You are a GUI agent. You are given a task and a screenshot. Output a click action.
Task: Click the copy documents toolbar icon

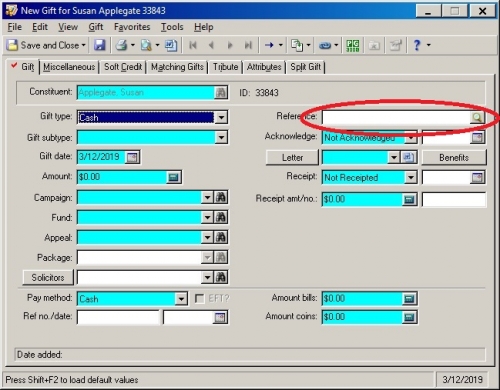pos(297,45)
